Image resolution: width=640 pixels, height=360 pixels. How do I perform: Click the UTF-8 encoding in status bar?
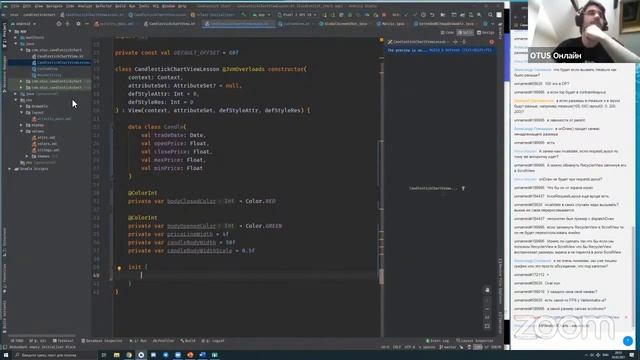pyautogui.click(x=409, y=347)
